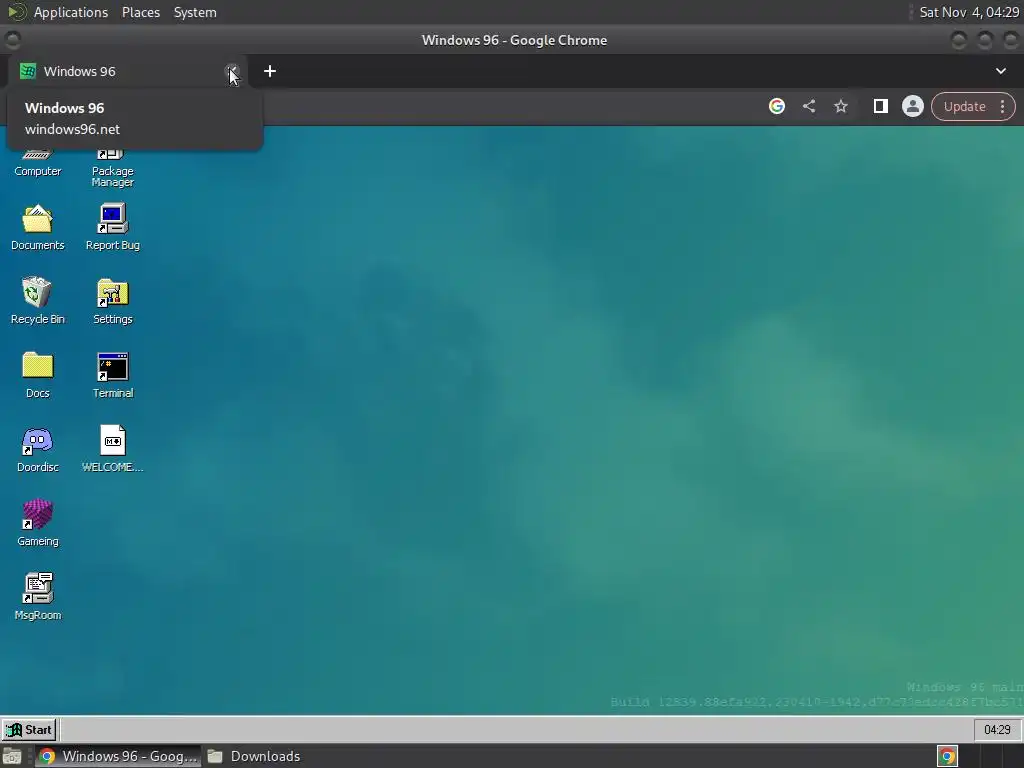Switch to the Downloads taskbar window
Screen dimensions: 1024x768
pyautogui.click(x=253, y=756)
